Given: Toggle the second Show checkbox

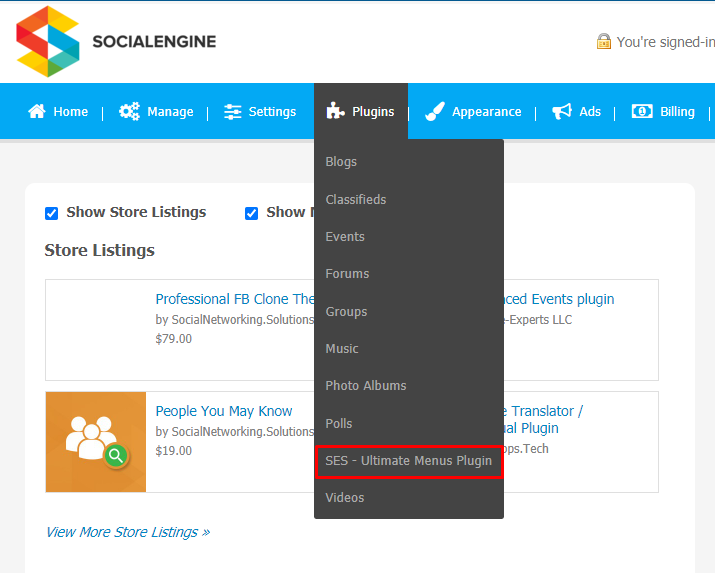Looking at the screenshot, I should pyautogui.click(x=251, y=213).
